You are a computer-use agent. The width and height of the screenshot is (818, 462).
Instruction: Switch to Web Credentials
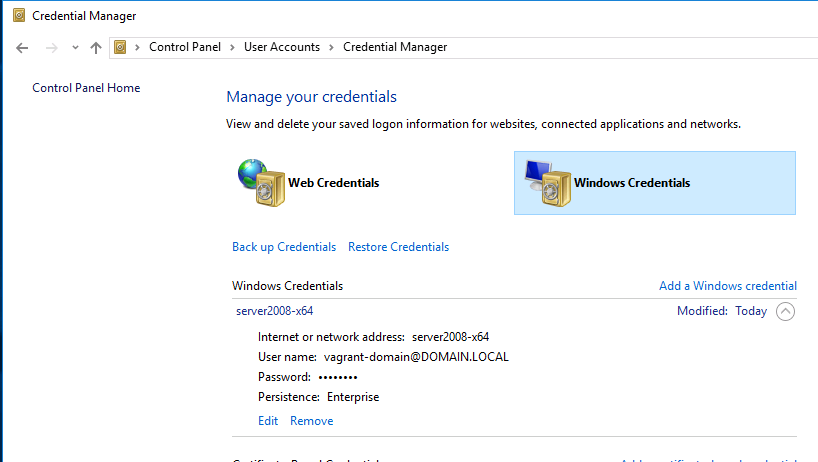tap(333, 183)
